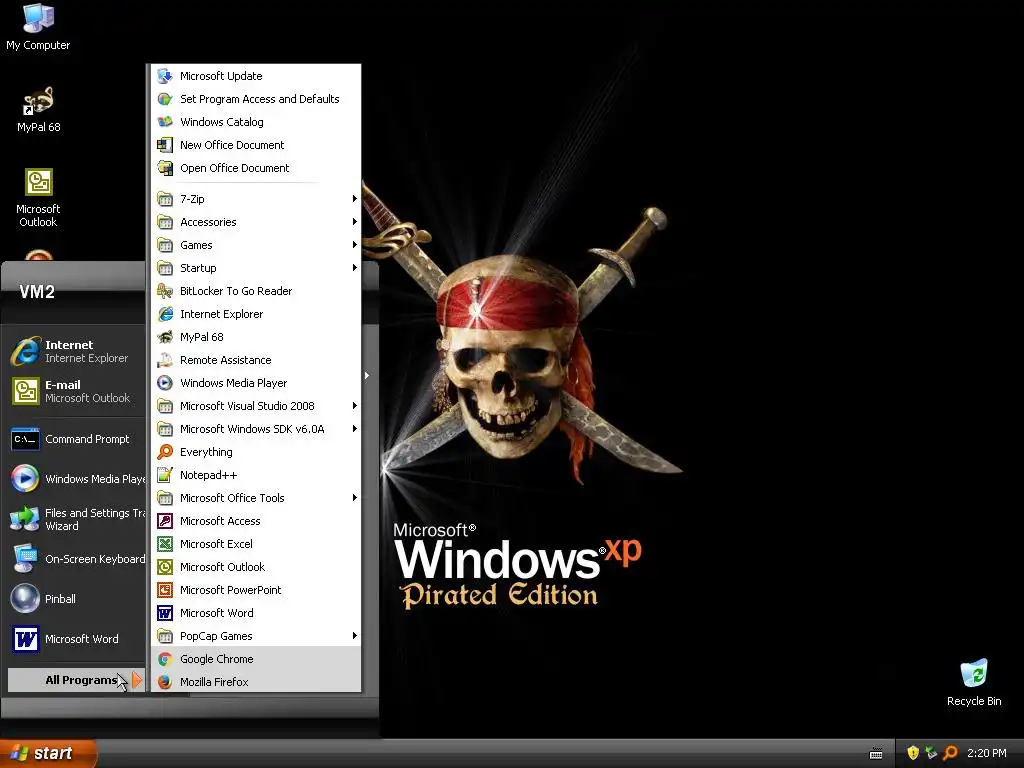Open On-Screen Keyboard from start menu
Screen dimensions: 1024x768
(x=76, y=559)
